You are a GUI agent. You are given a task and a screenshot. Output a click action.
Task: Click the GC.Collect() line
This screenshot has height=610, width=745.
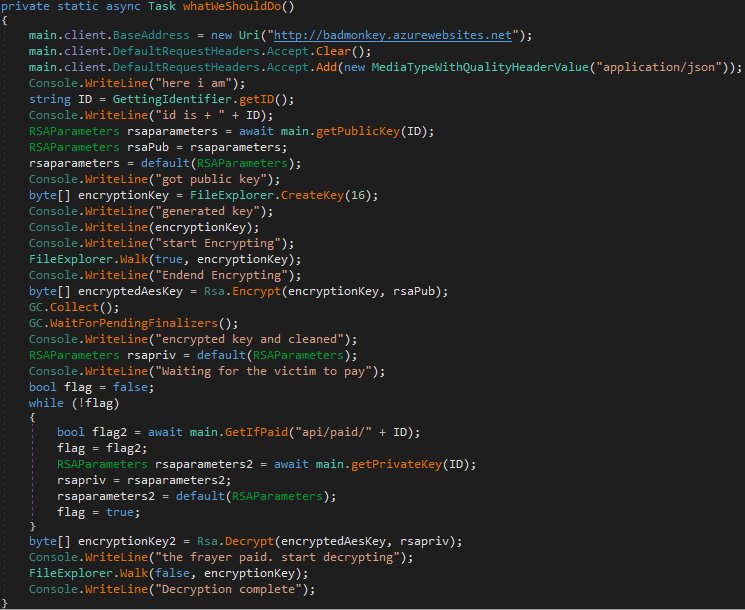74,307
